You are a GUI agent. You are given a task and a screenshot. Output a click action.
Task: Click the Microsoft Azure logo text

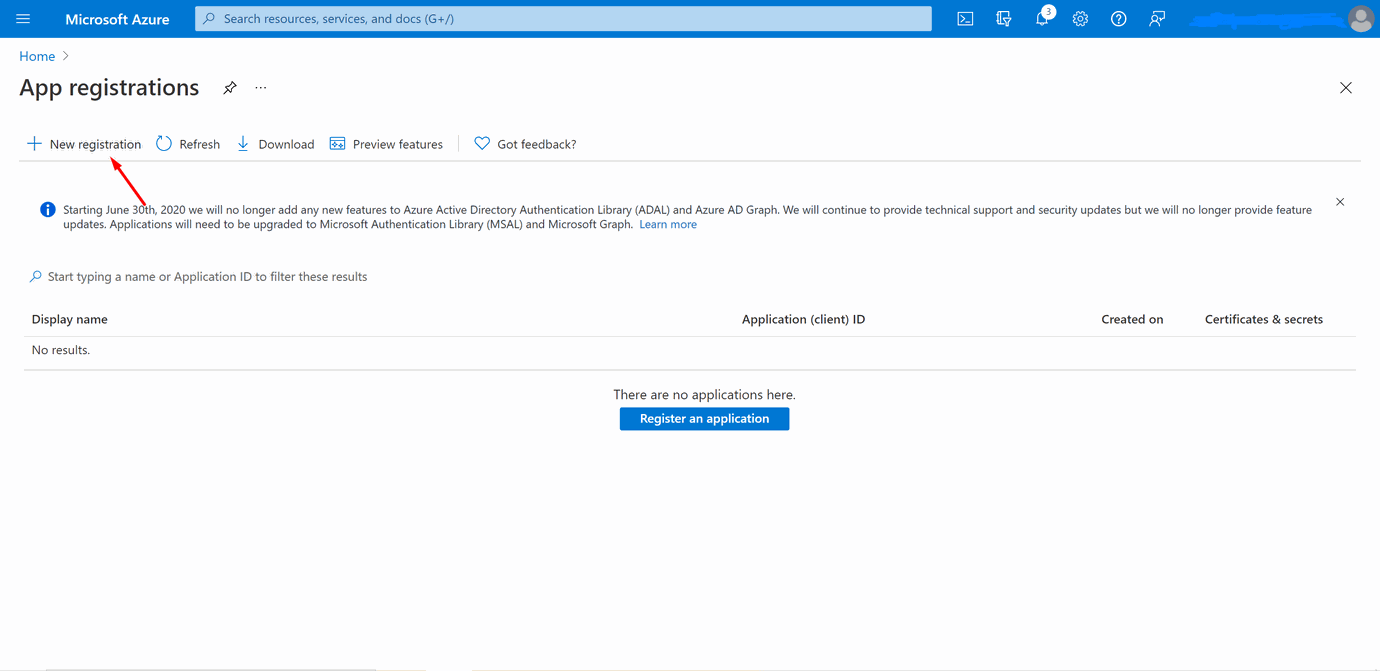tap(117, 19)
